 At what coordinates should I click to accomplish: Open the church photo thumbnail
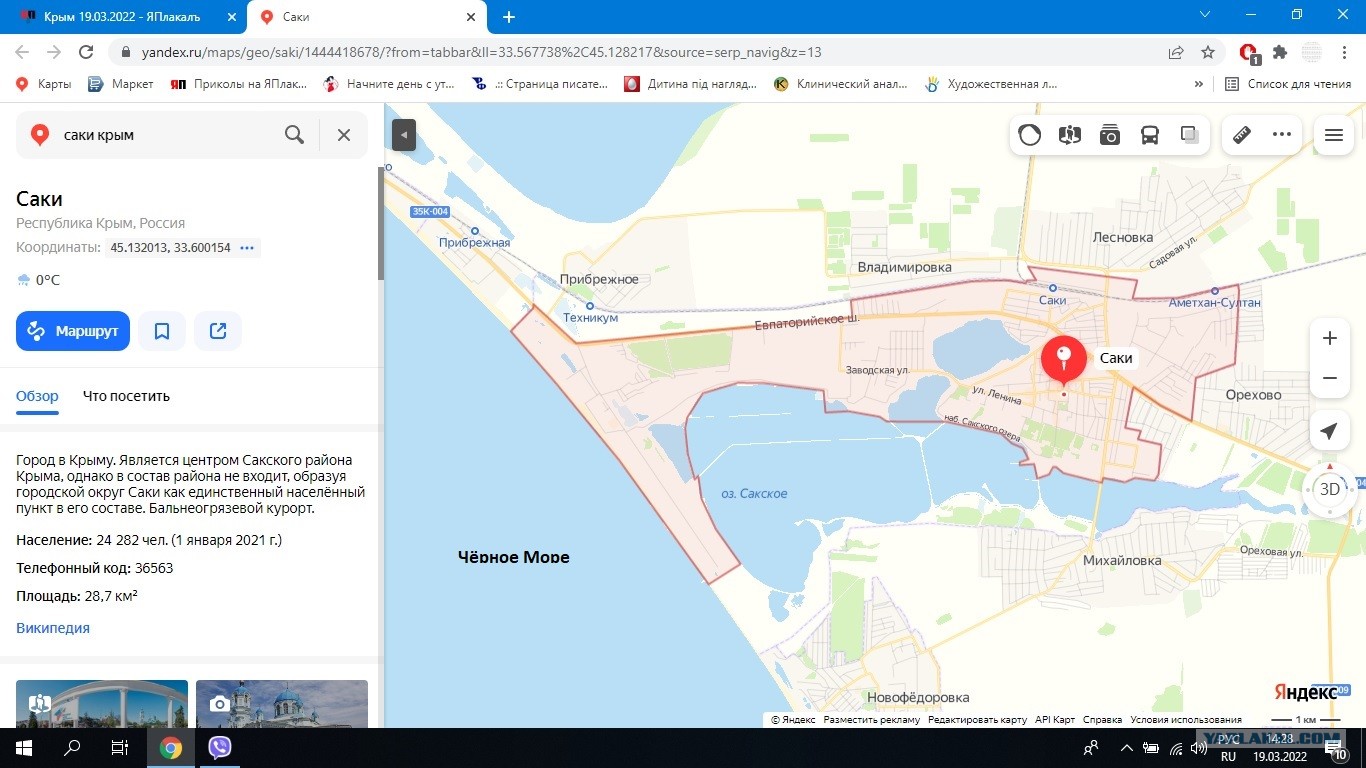click(282, 704)
